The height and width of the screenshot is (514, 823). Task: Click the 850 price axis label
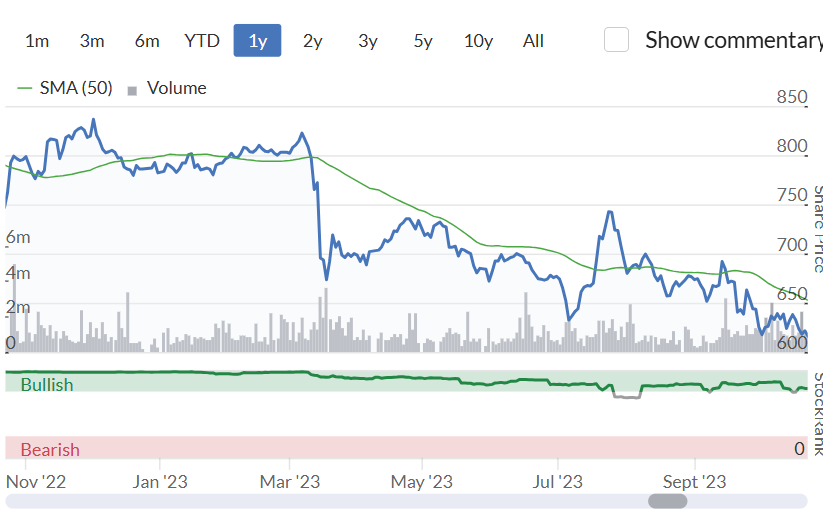[x=792, y=97]
